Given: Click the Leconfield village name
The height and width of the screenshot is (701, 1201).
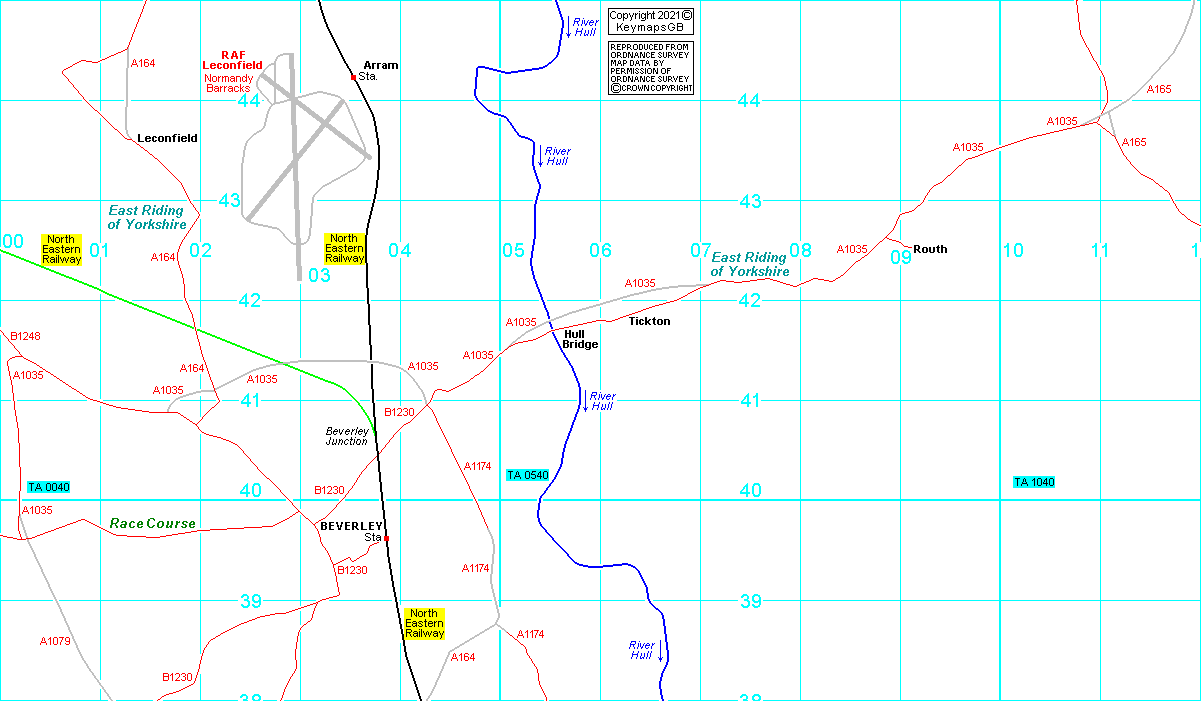Looking at the screenshot, I should tap(167, 138).
